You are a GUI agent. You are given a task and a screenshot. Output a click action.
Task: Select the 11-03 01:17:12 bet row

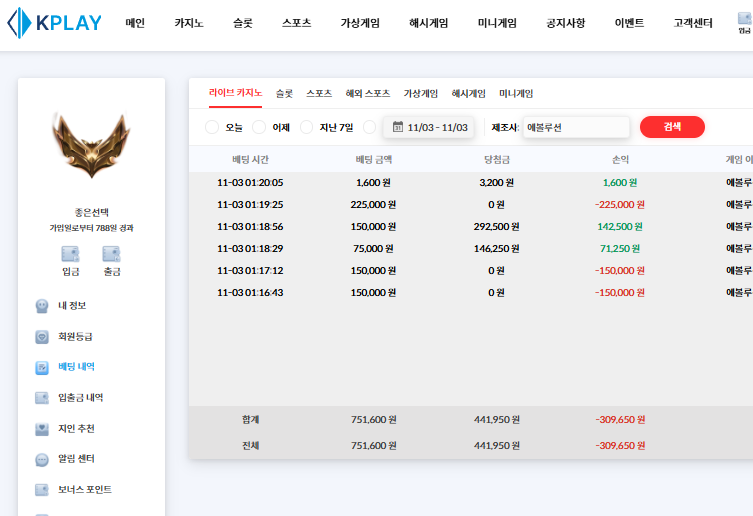point(471,270)
